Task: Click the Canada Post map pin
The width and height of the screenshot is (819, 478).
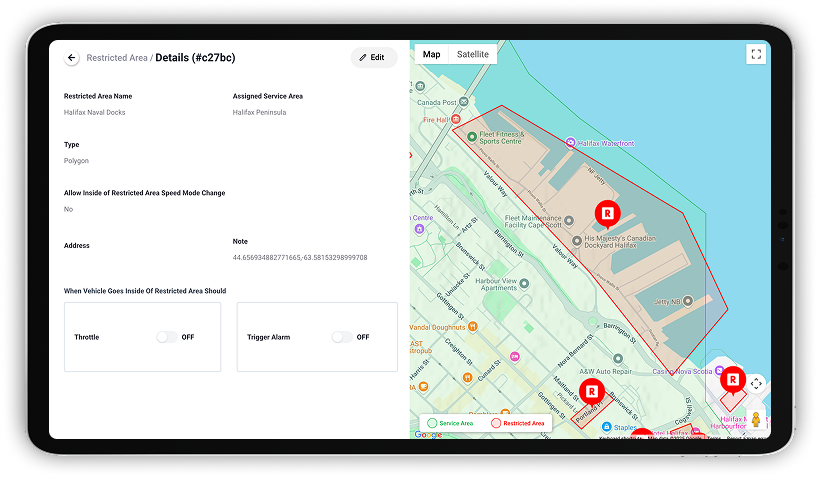Action: click(x=463, y=102)
